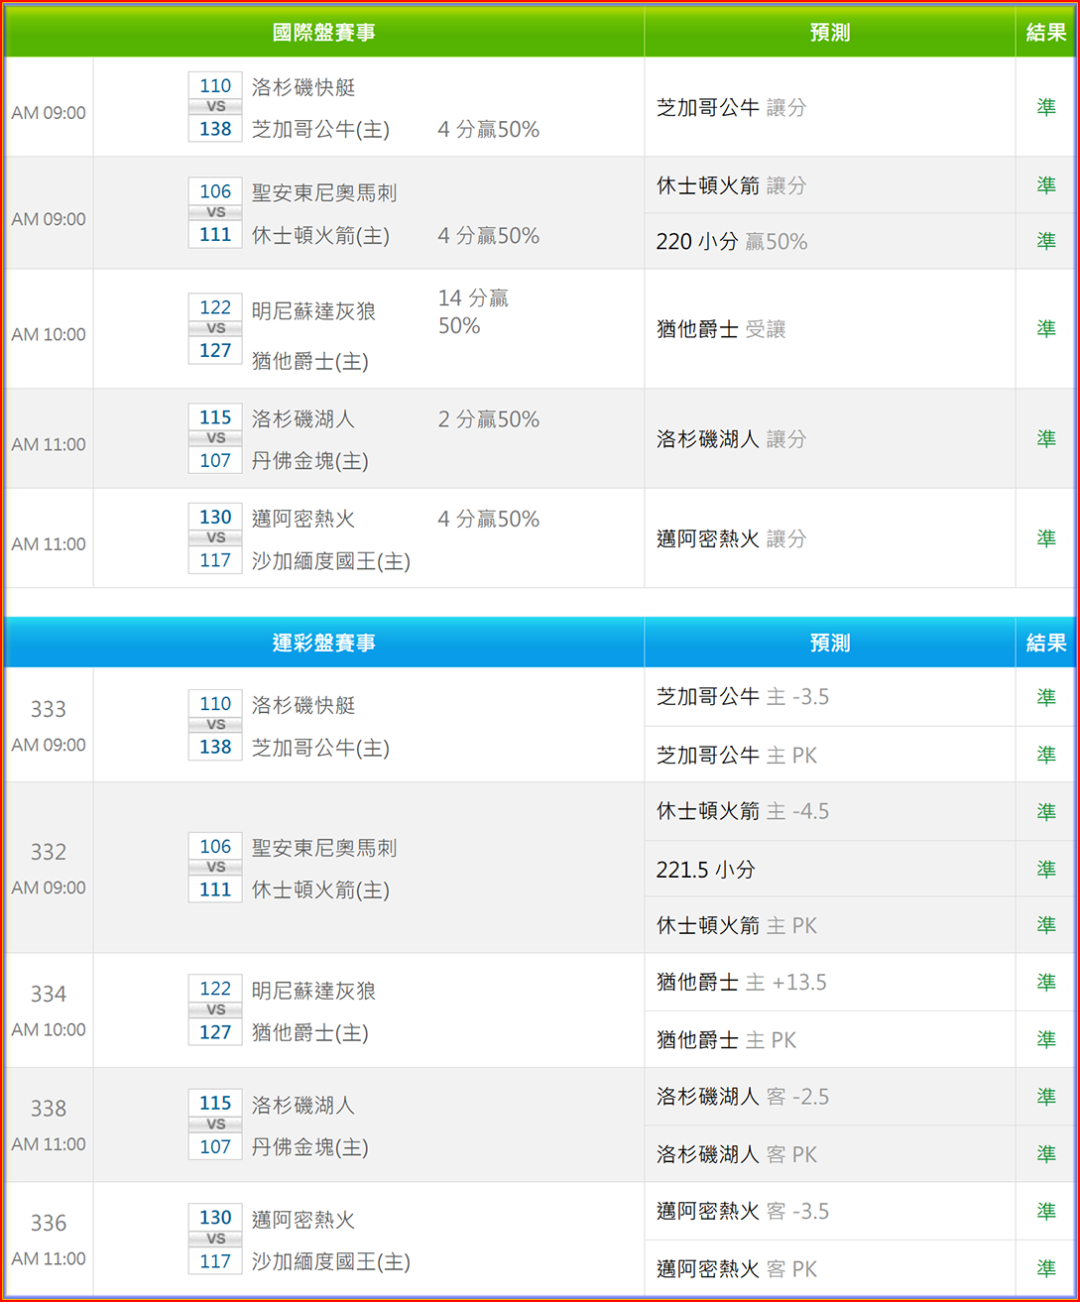Click 休士頓火箭(主) team name in 運彩盤賽事
The height and width of the screenshot is (1302, 1080).
click(320, 890)
